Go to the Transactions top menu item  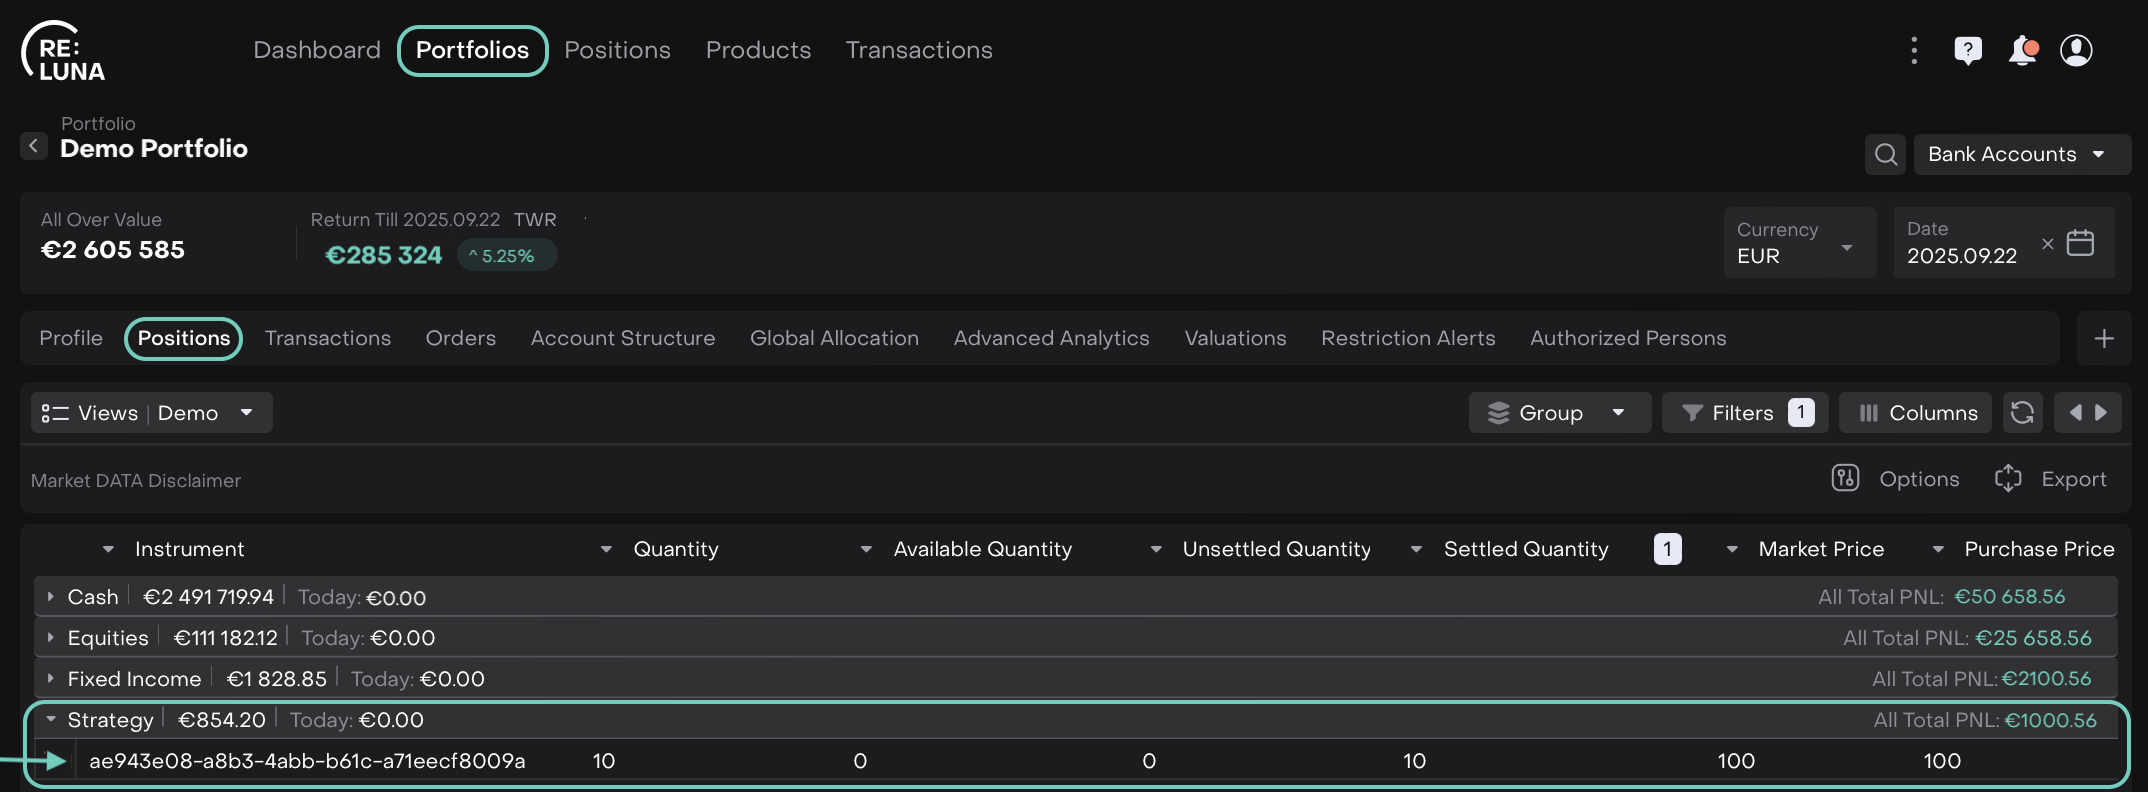(x=918, y=50)
